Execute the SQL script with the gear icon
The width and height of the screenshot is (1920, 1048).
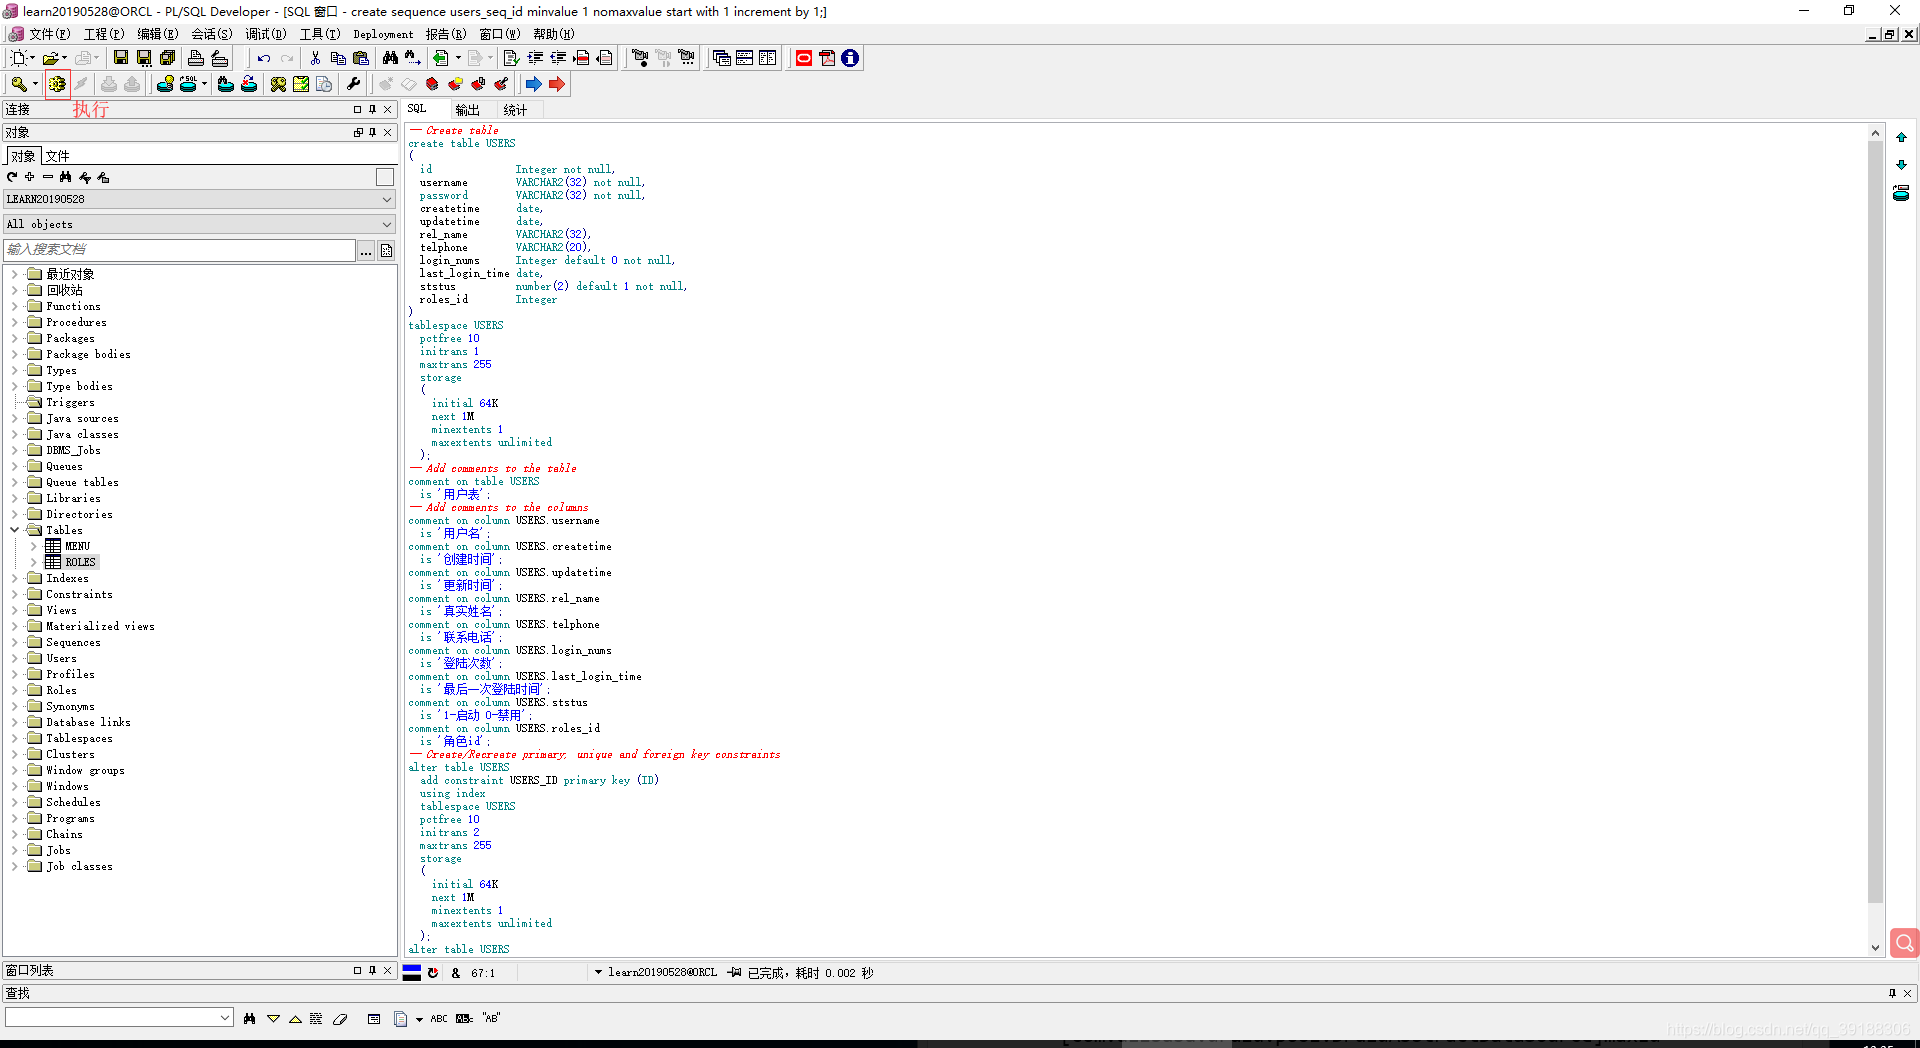(57, 84)
